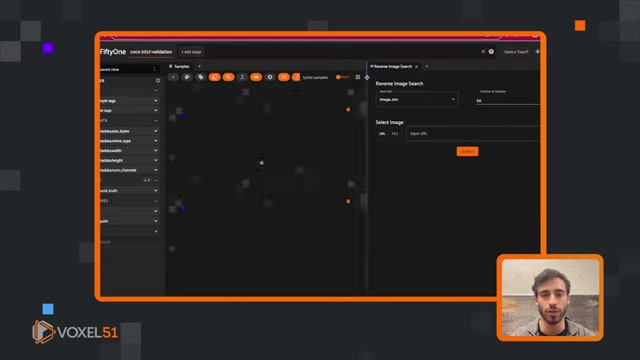The image size is (640, 360).
Task: Adjust the grid zoom slider
Action: 342,77
